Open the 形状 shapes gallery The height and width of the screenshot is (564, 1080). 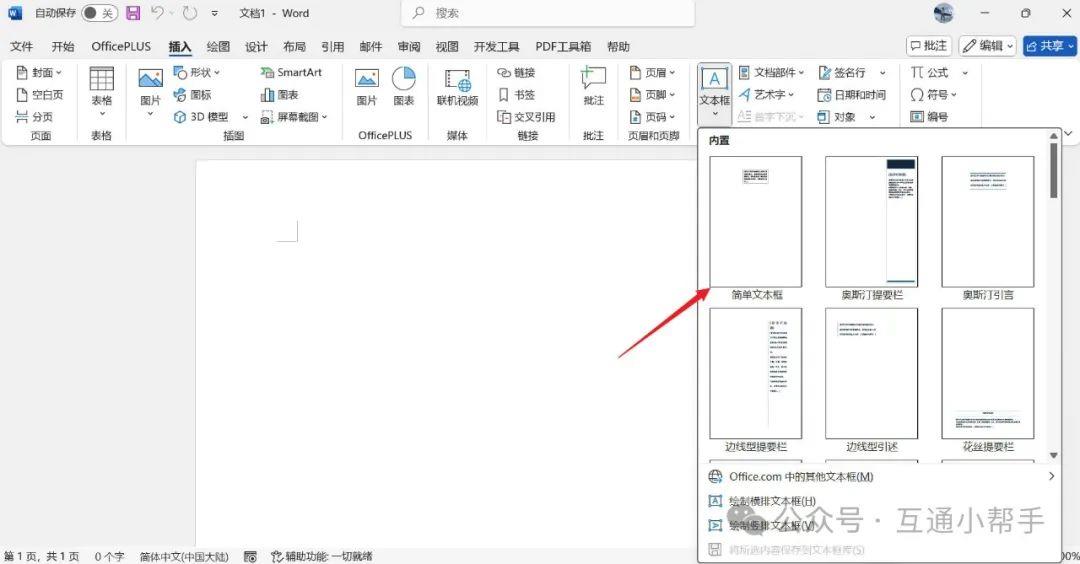pos(196,72)
